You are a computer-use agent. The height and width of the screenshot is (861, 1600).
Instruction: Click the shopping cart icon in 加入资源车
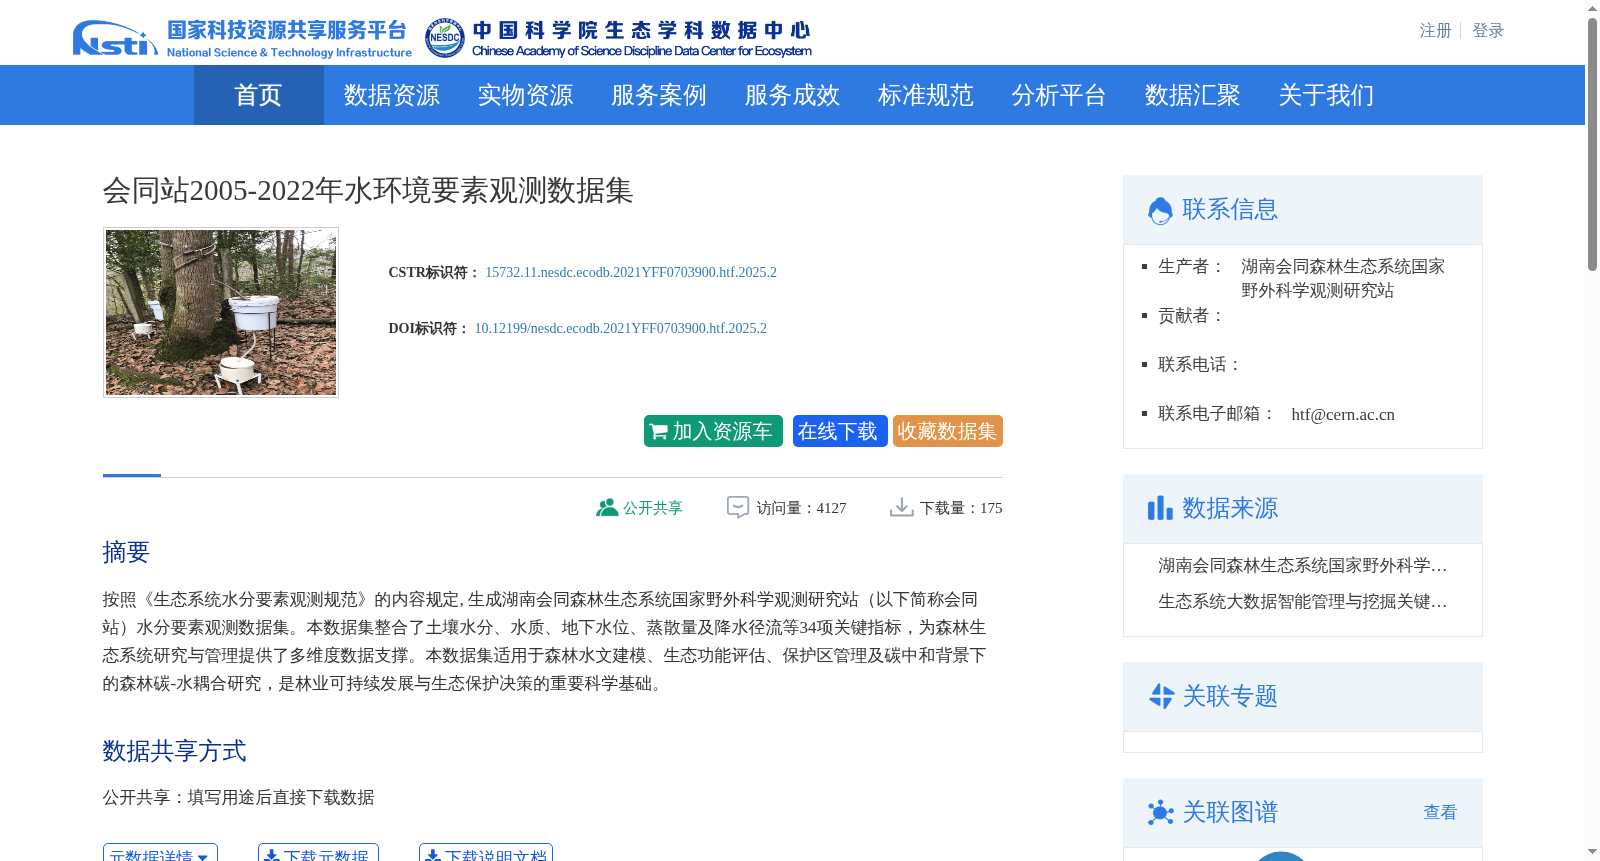[x=659, y=432]
